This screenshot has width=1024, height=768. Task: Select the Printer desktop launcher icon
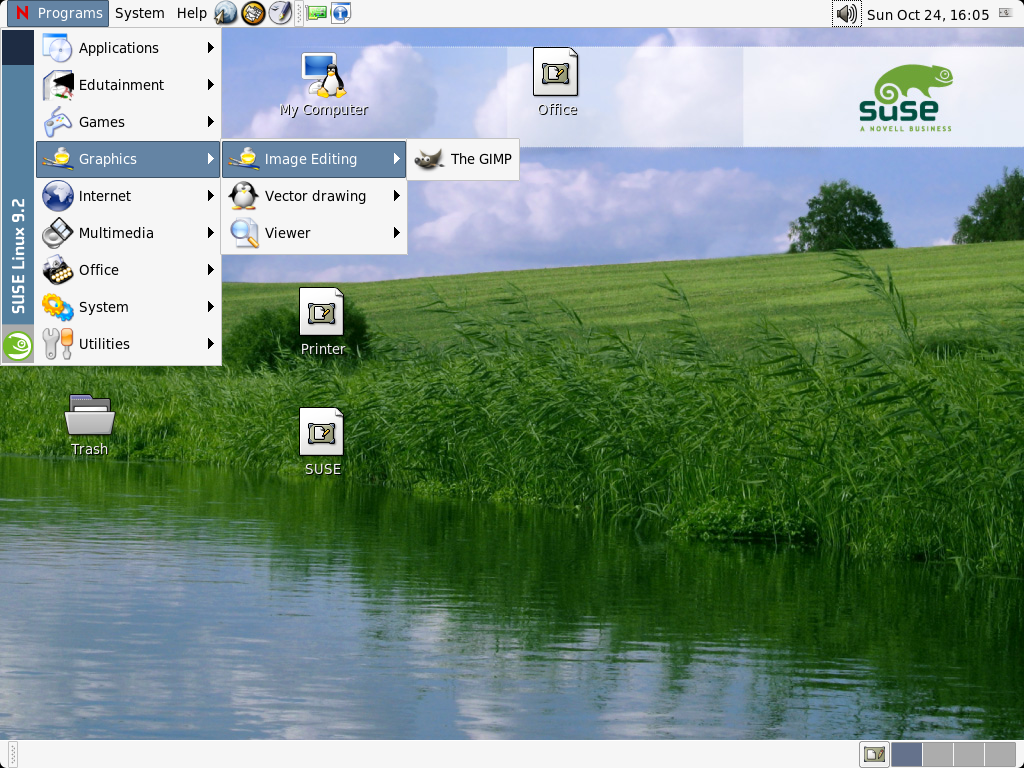(x=322, y=323)
